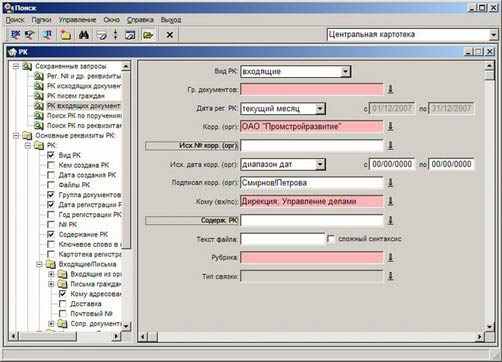
Task: Enable the Кем создана РК checkbox
Action: coord(51,165)
